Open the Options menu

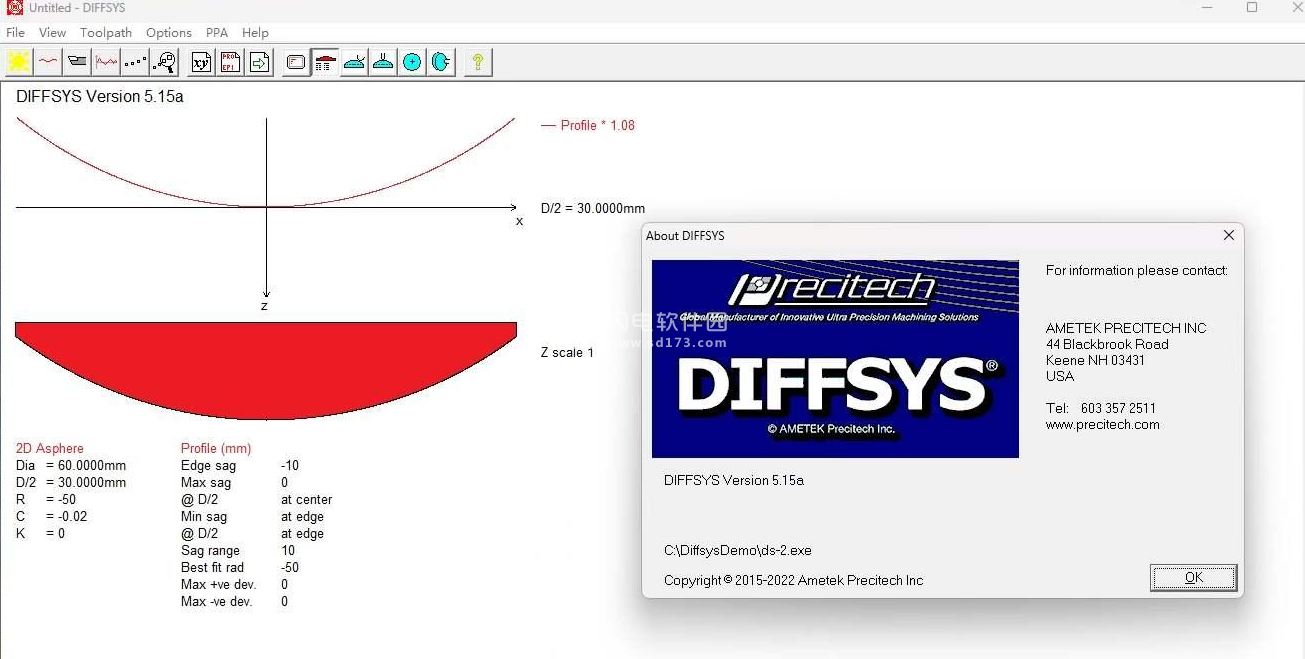click(x=169, y=32)
